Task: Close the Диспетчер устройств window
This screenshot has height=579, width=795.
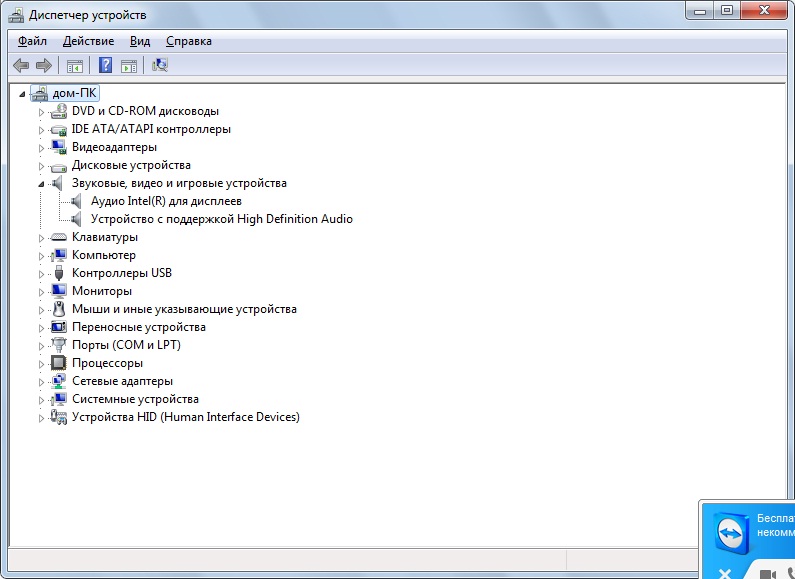Action: 765,10
